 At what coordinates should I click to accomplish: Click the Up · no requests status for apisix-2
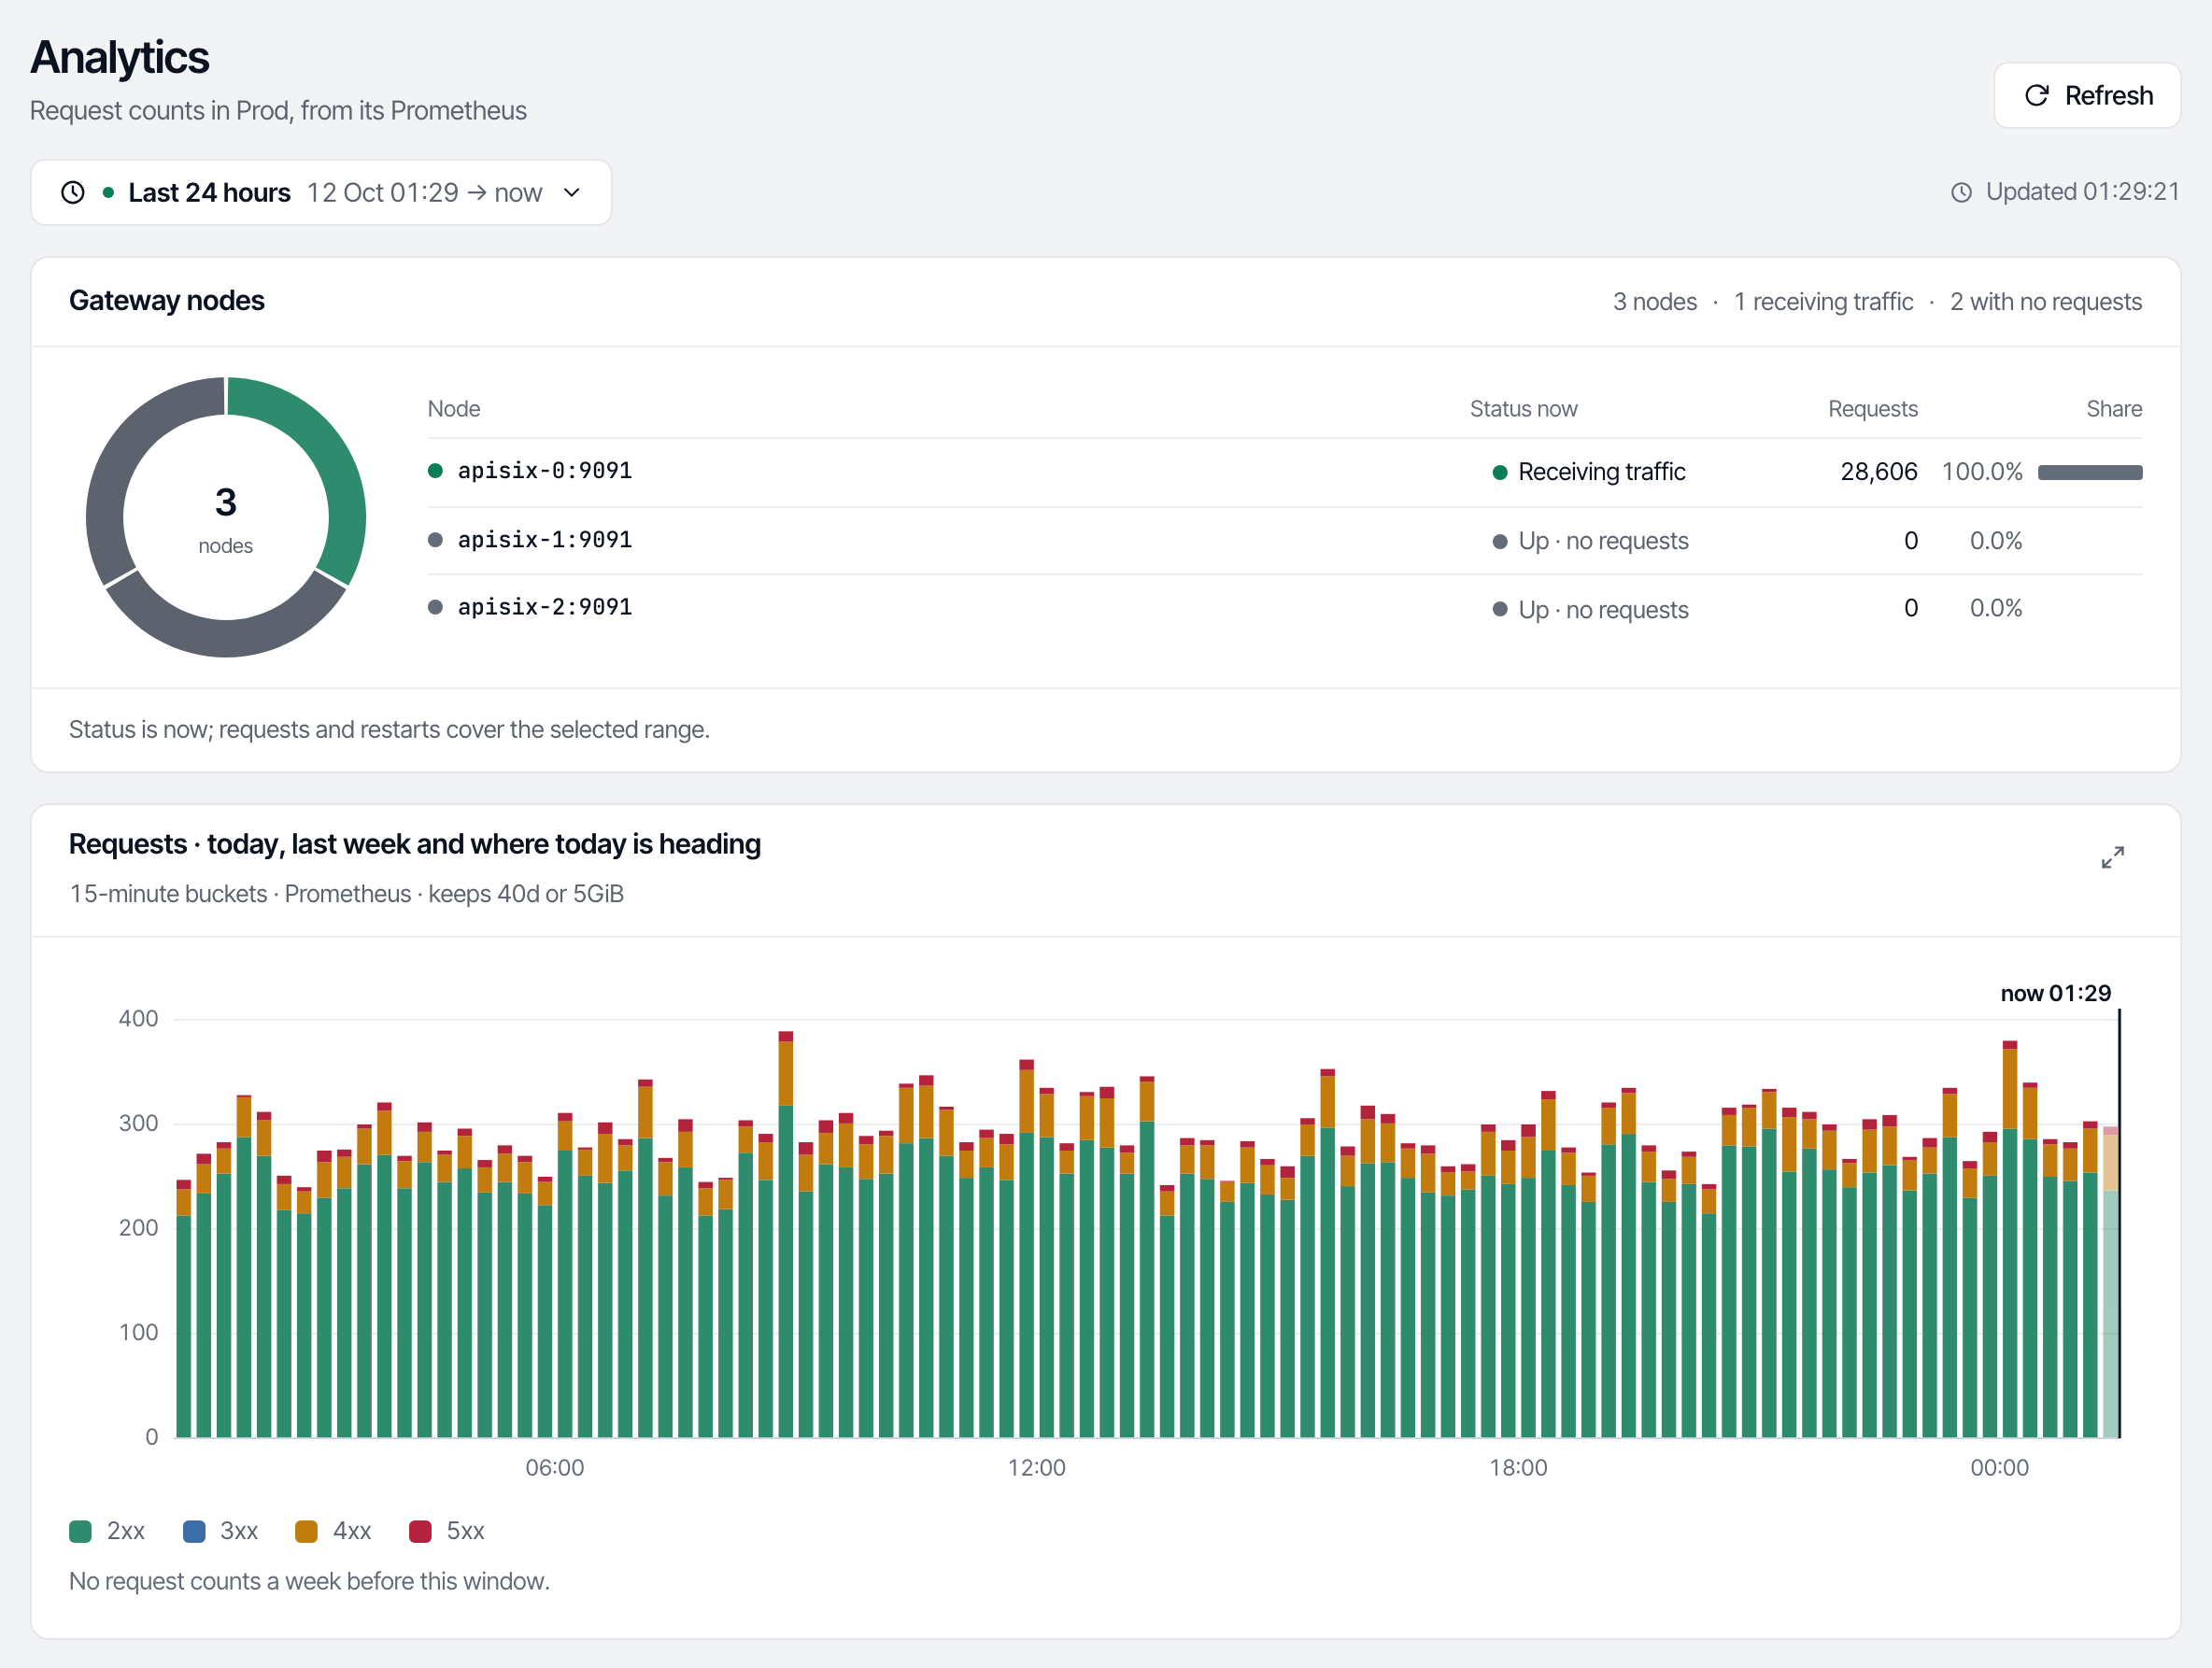[x=1603, y=610]
